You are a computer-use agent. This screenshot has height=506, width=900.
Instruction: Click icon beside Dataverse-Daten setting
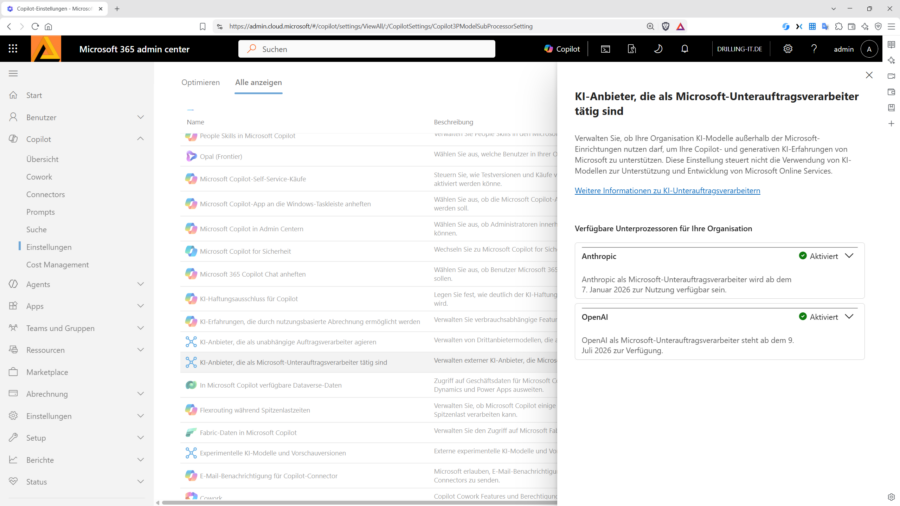pos(191,385)
